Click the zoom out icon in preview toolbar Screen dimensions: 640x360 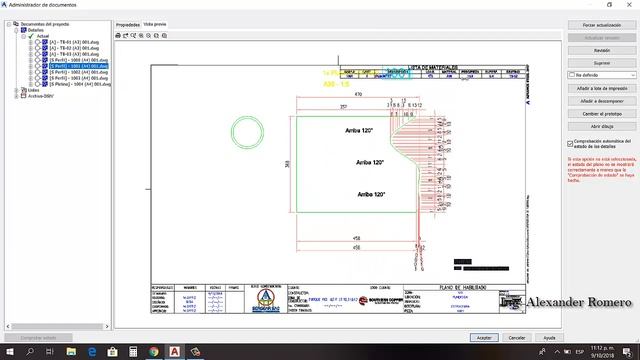click(x=149, y=36)
